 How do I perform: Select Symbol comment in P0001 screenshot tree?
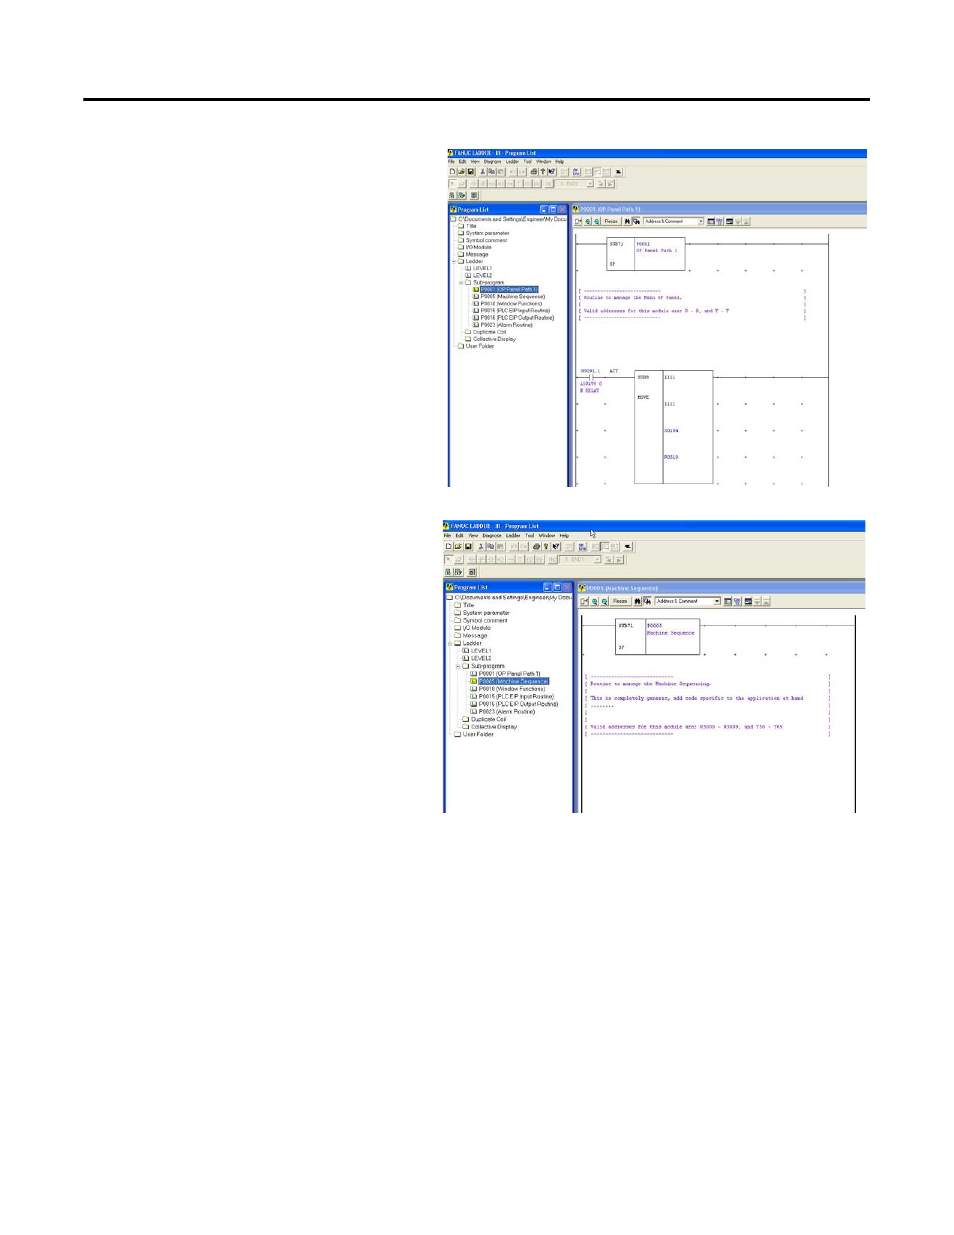486,240
